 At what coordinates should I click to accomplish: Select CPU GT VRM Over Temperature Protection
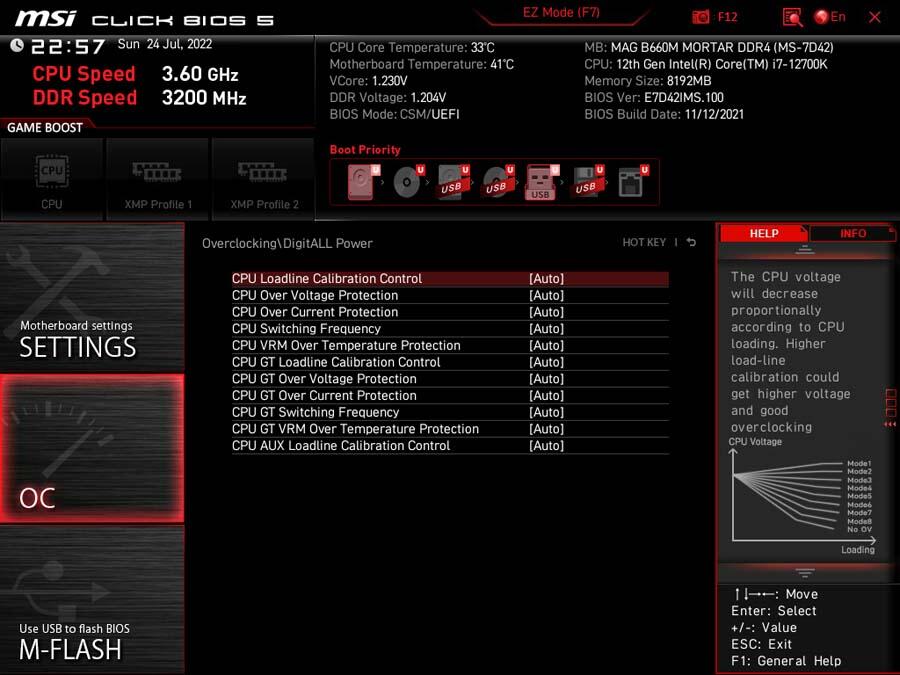(x=450, y=429)
